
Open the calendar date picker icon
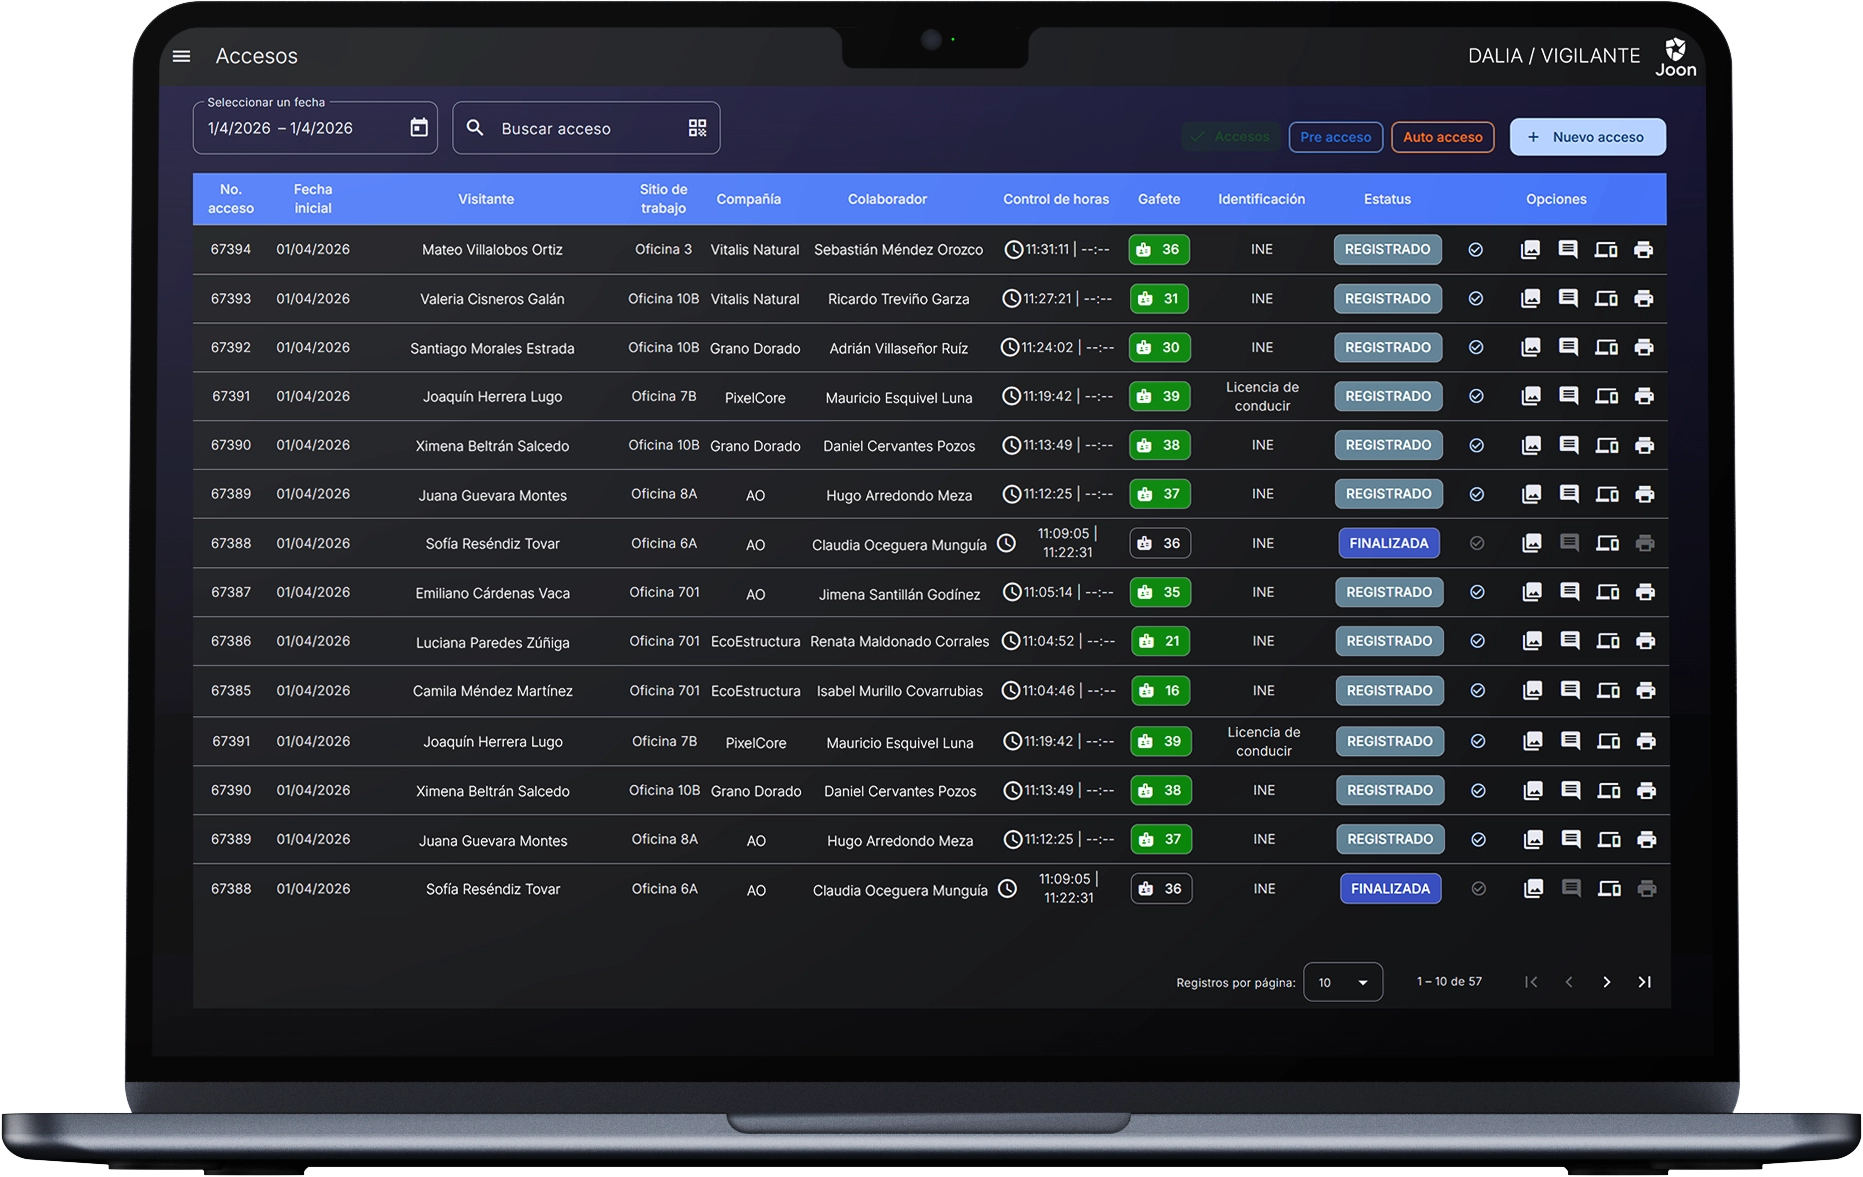click(419, 128)
